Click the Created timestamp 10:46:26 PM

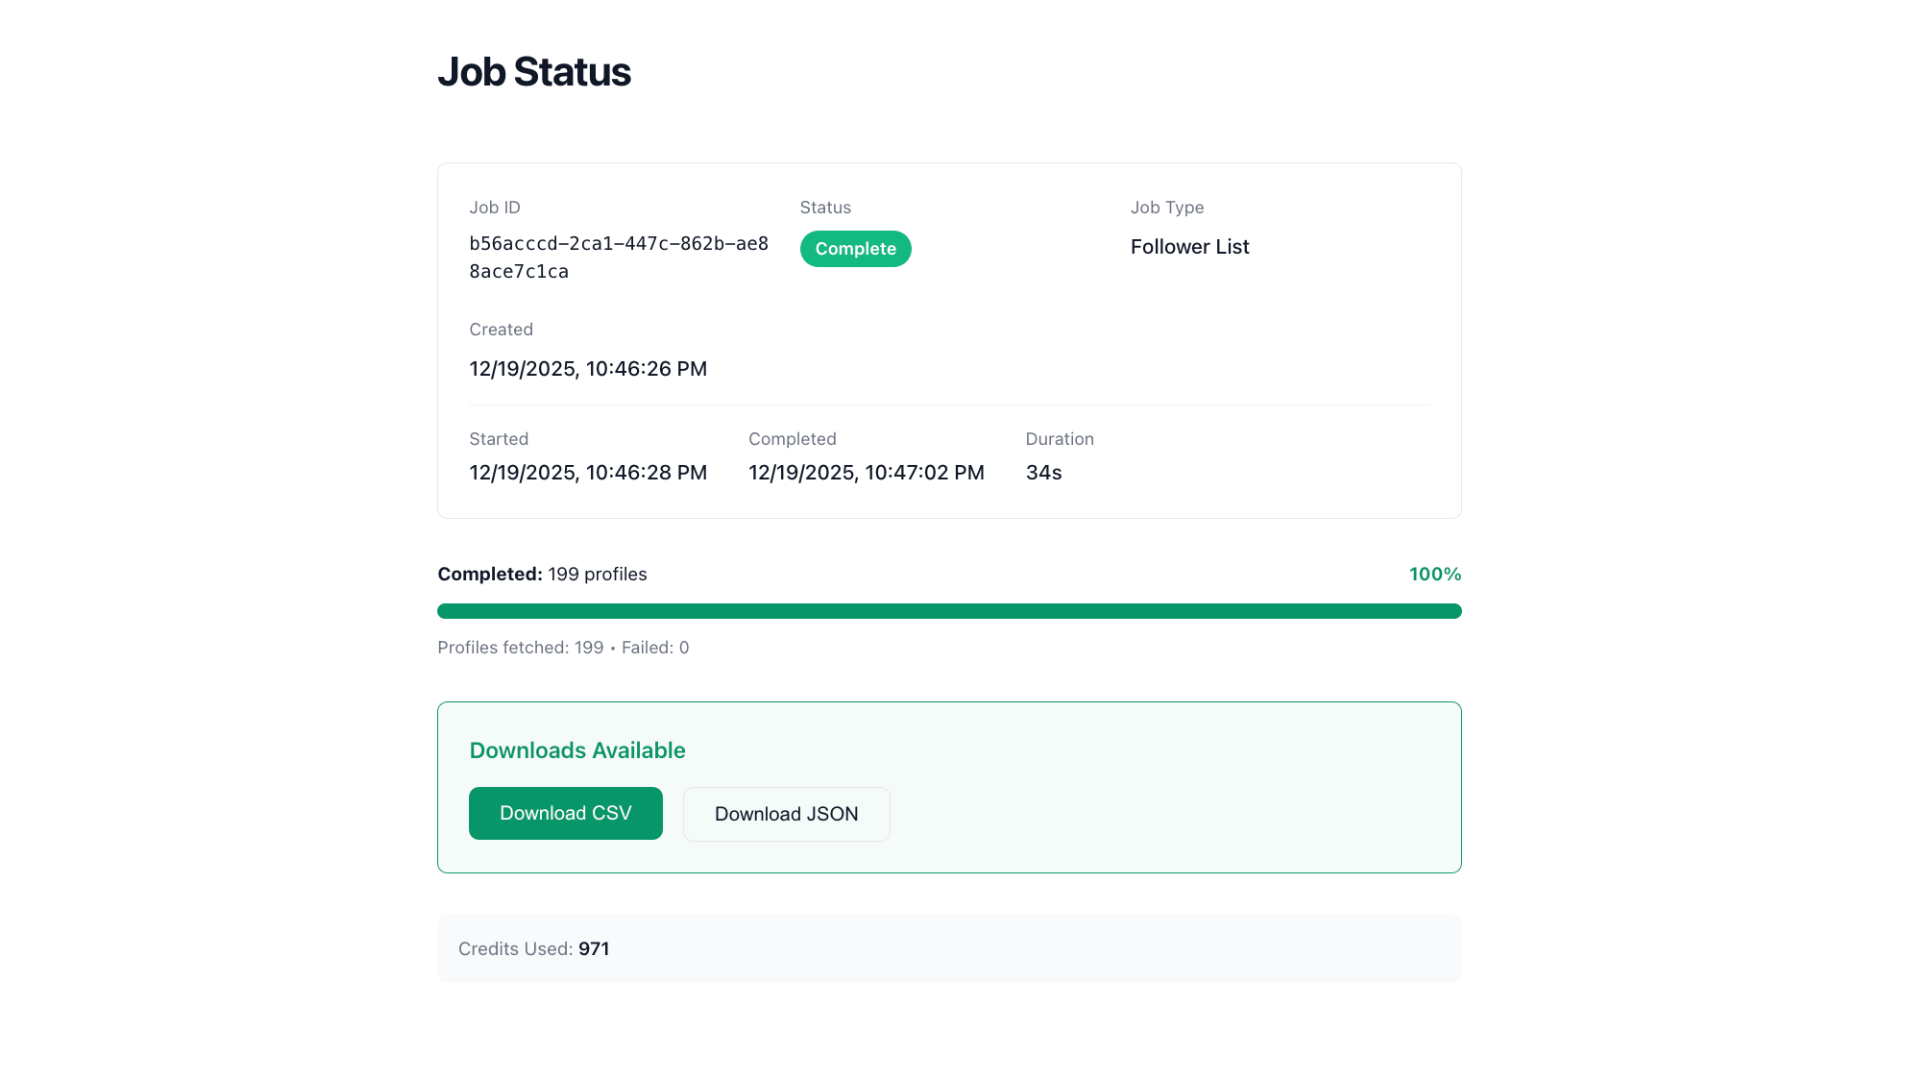tap(588, 369)
